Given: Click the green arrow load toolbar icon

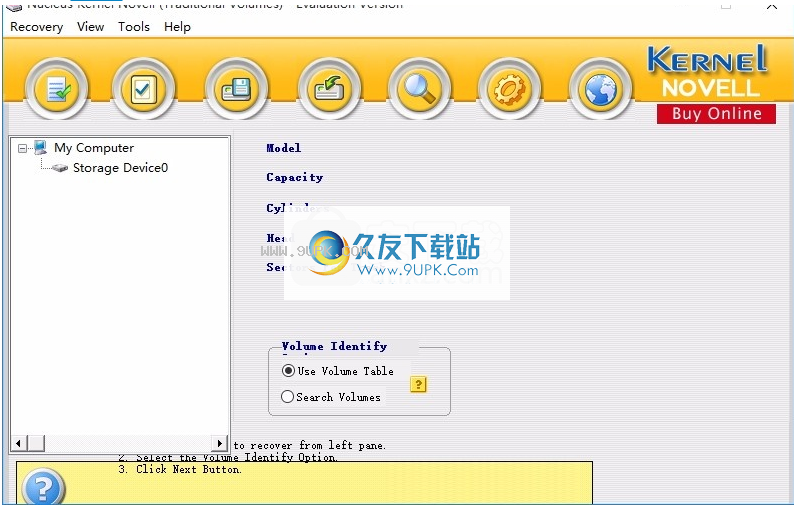Looking at the screenshot, I should coord(329,90).
